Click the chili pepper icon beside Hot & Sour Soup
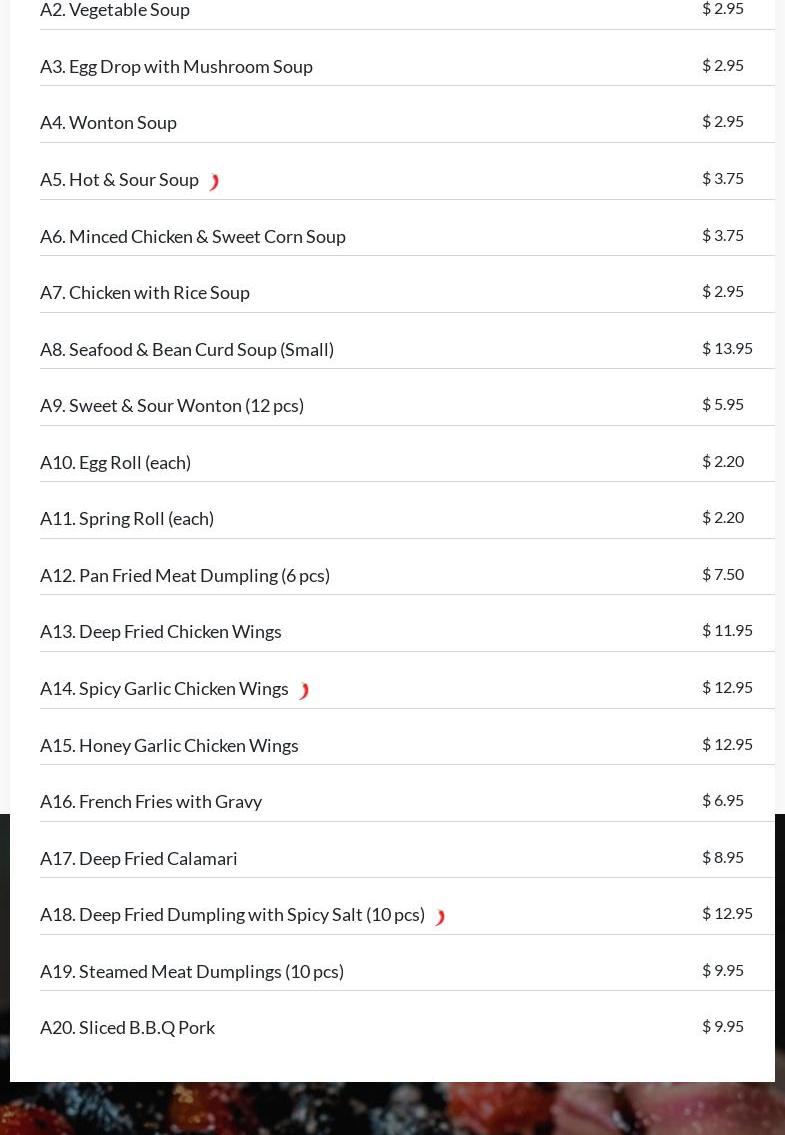The width and height of the screenshot is (785, 1135). tap(213, 181)
